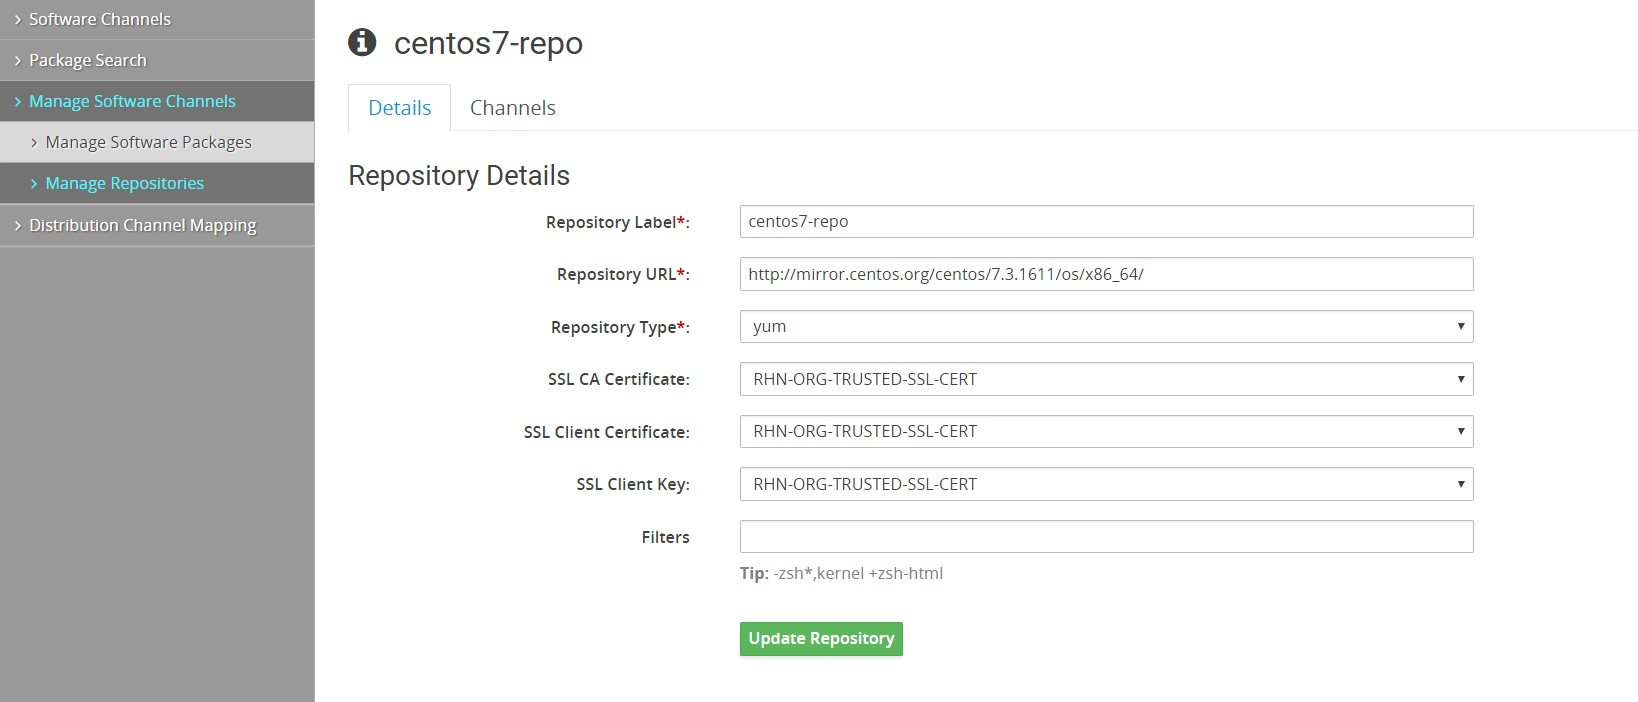Open the SSL Client Certificate dropdown
This screenshot has height=702, width=1638.
tap(1106, 431)
